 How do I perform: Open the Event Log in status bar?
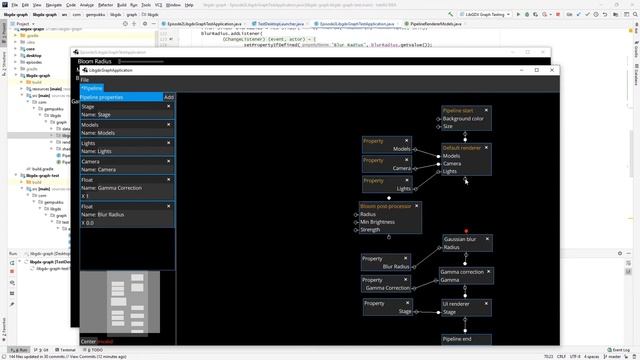(x=618, y=350)
